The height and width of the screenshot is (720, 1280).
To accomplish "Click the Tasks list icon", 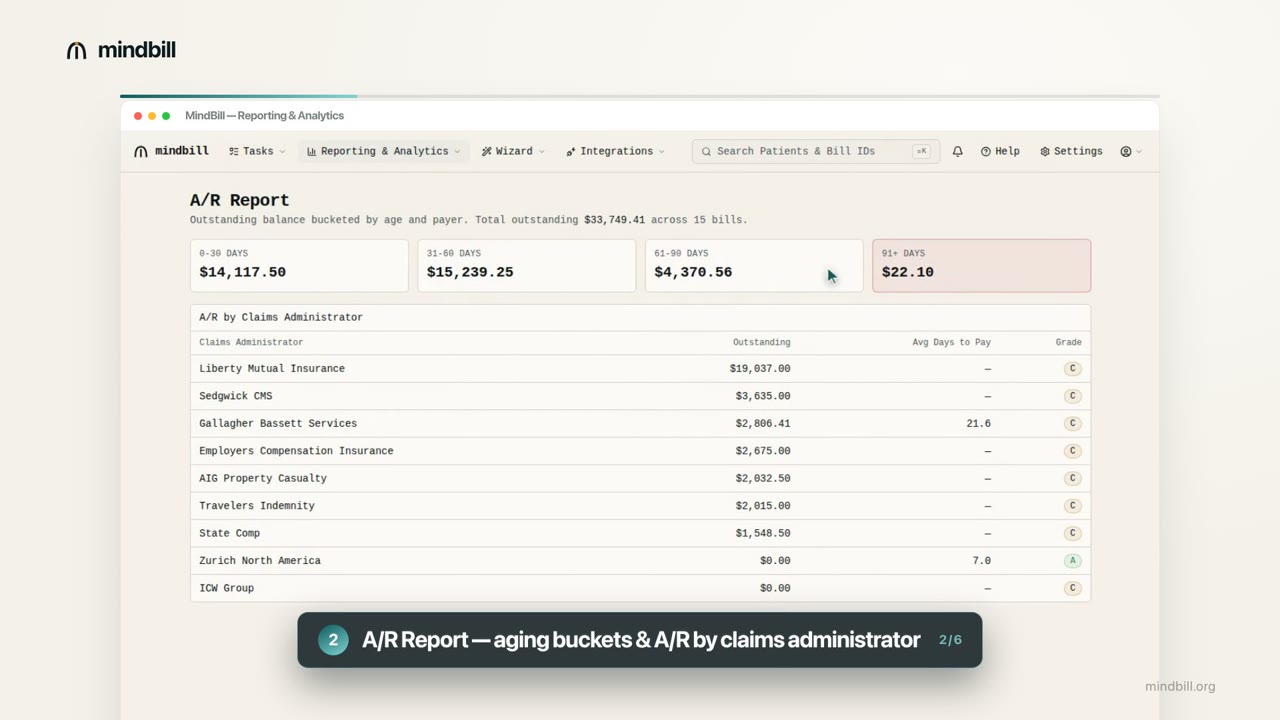I will click(234, 152).
